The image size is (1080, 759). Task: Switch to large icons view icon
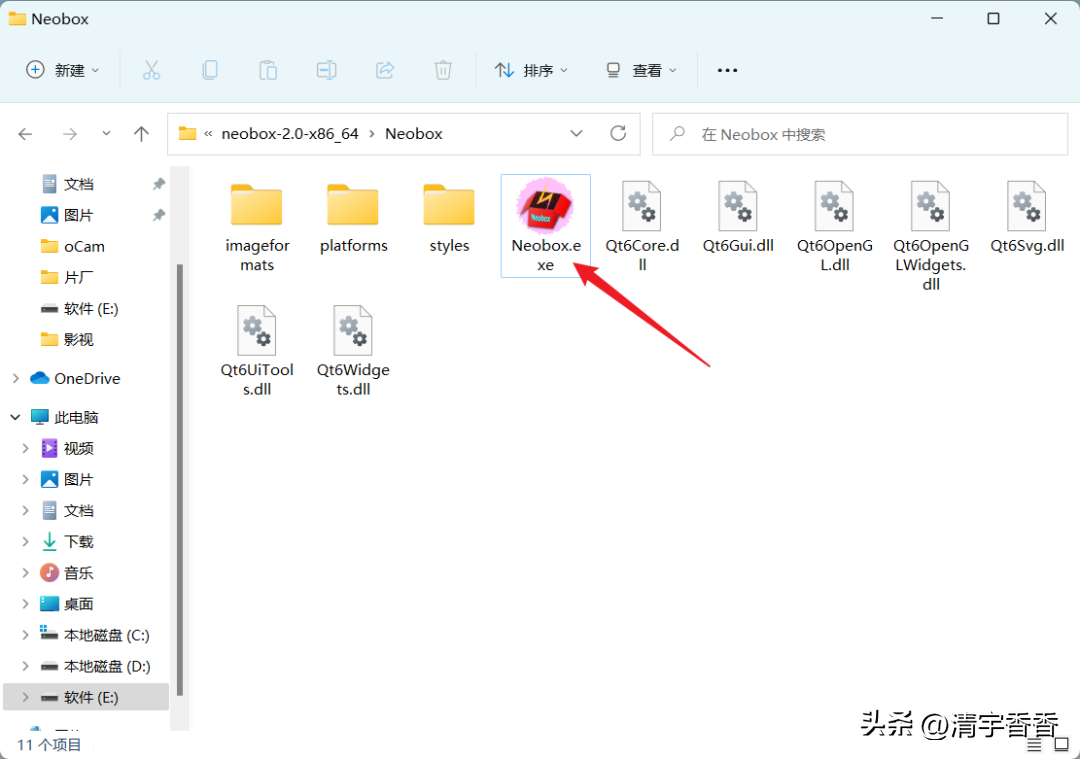[1061, 745]
